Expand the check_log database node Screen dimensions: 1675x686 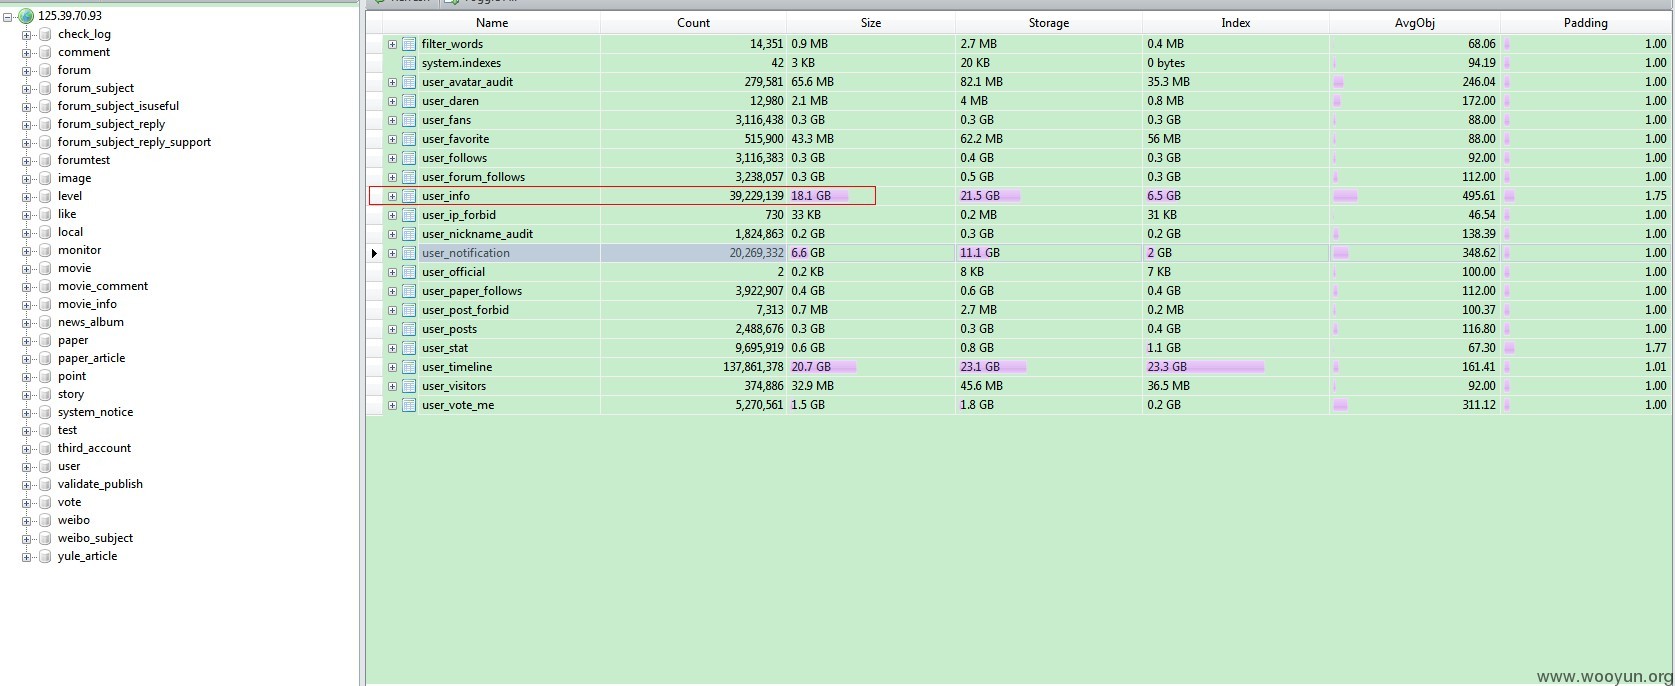[27, 34]
